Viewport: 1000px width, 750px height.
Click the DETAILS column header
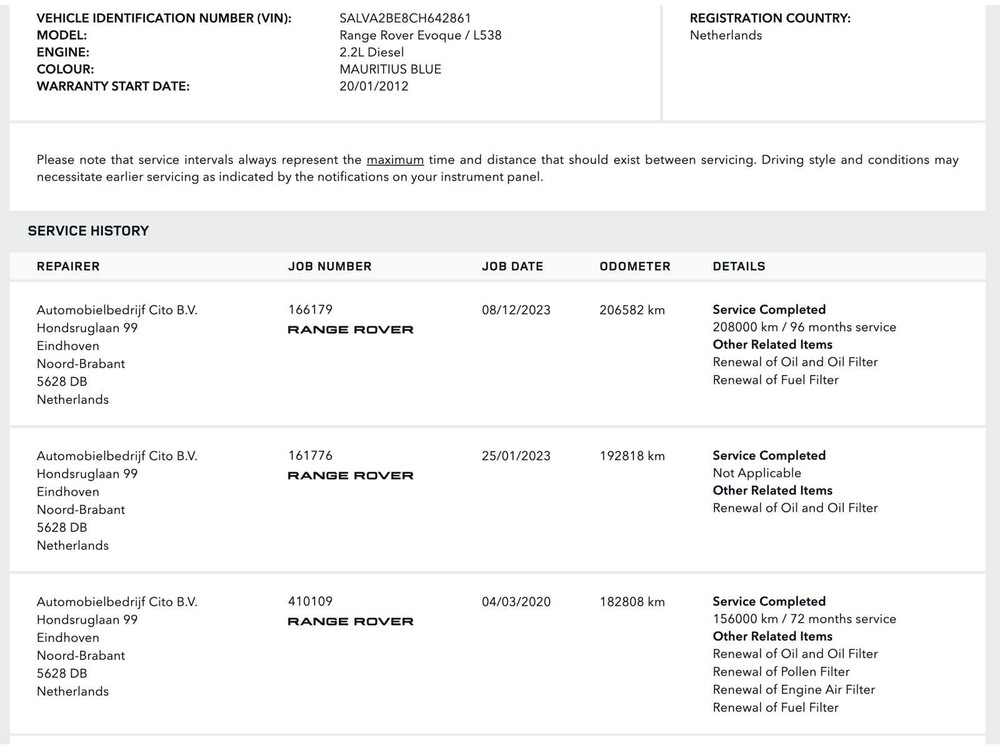[739, 267]
